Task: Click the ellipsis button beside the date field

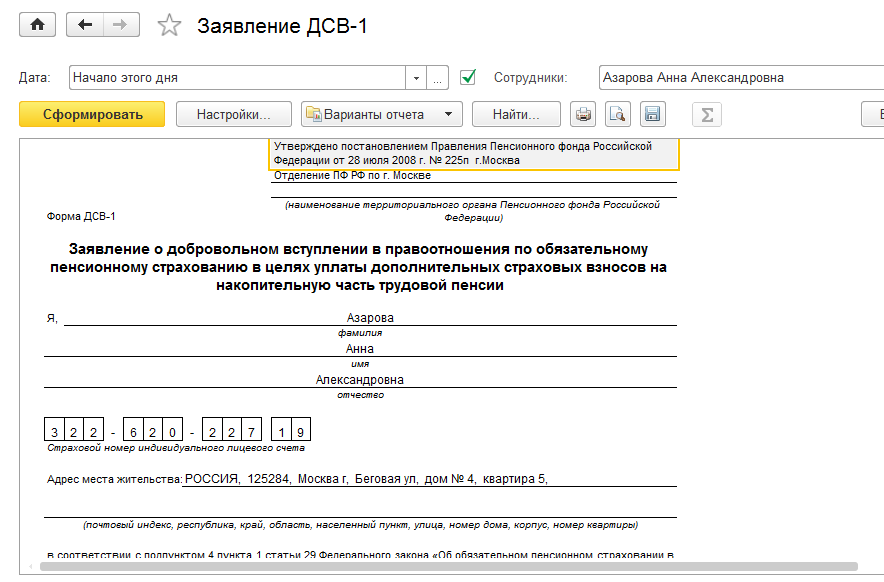Action: pos(437,78)
